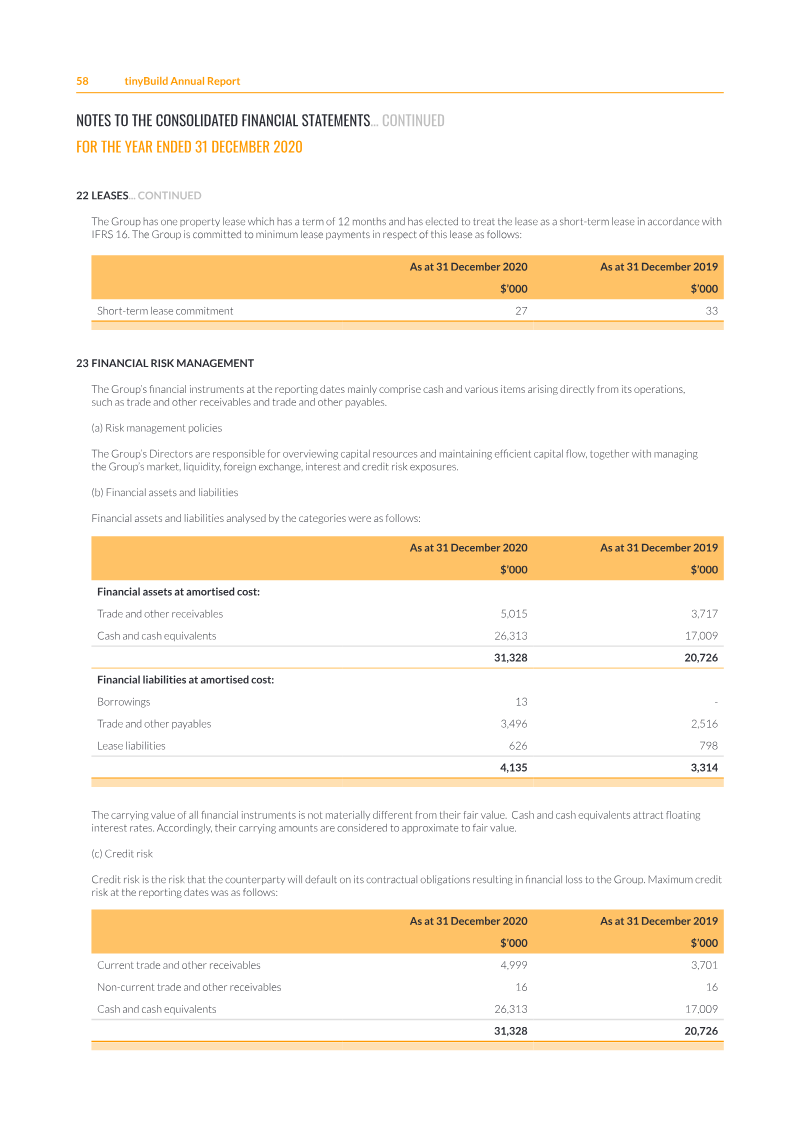Click the Trade and other payables row label

click(154, 724)
